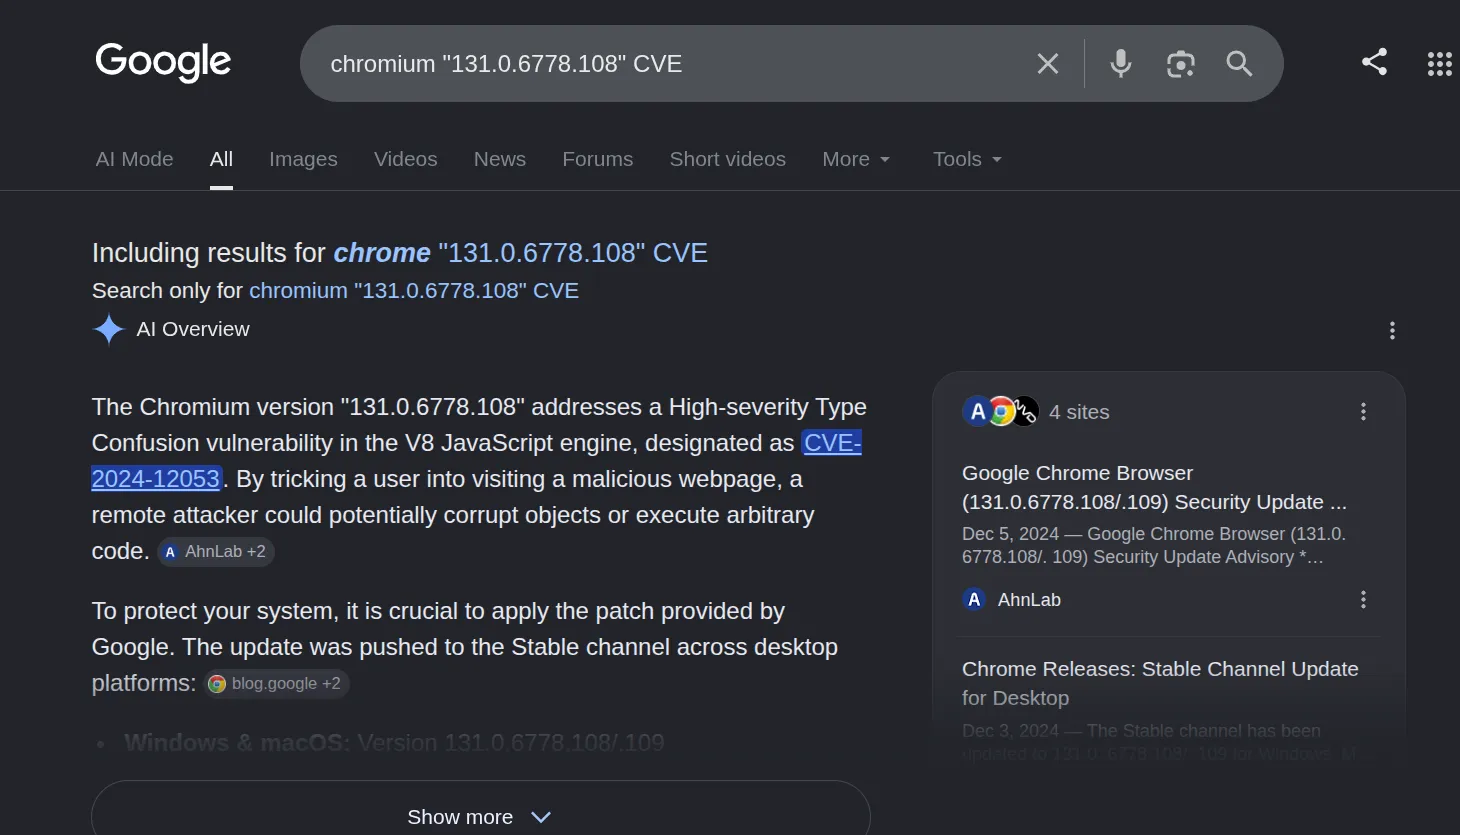The width and height of the screenshot is (1460, 835).
Task: Click the AI Overview sparkle icon
Action: [108, 329]
